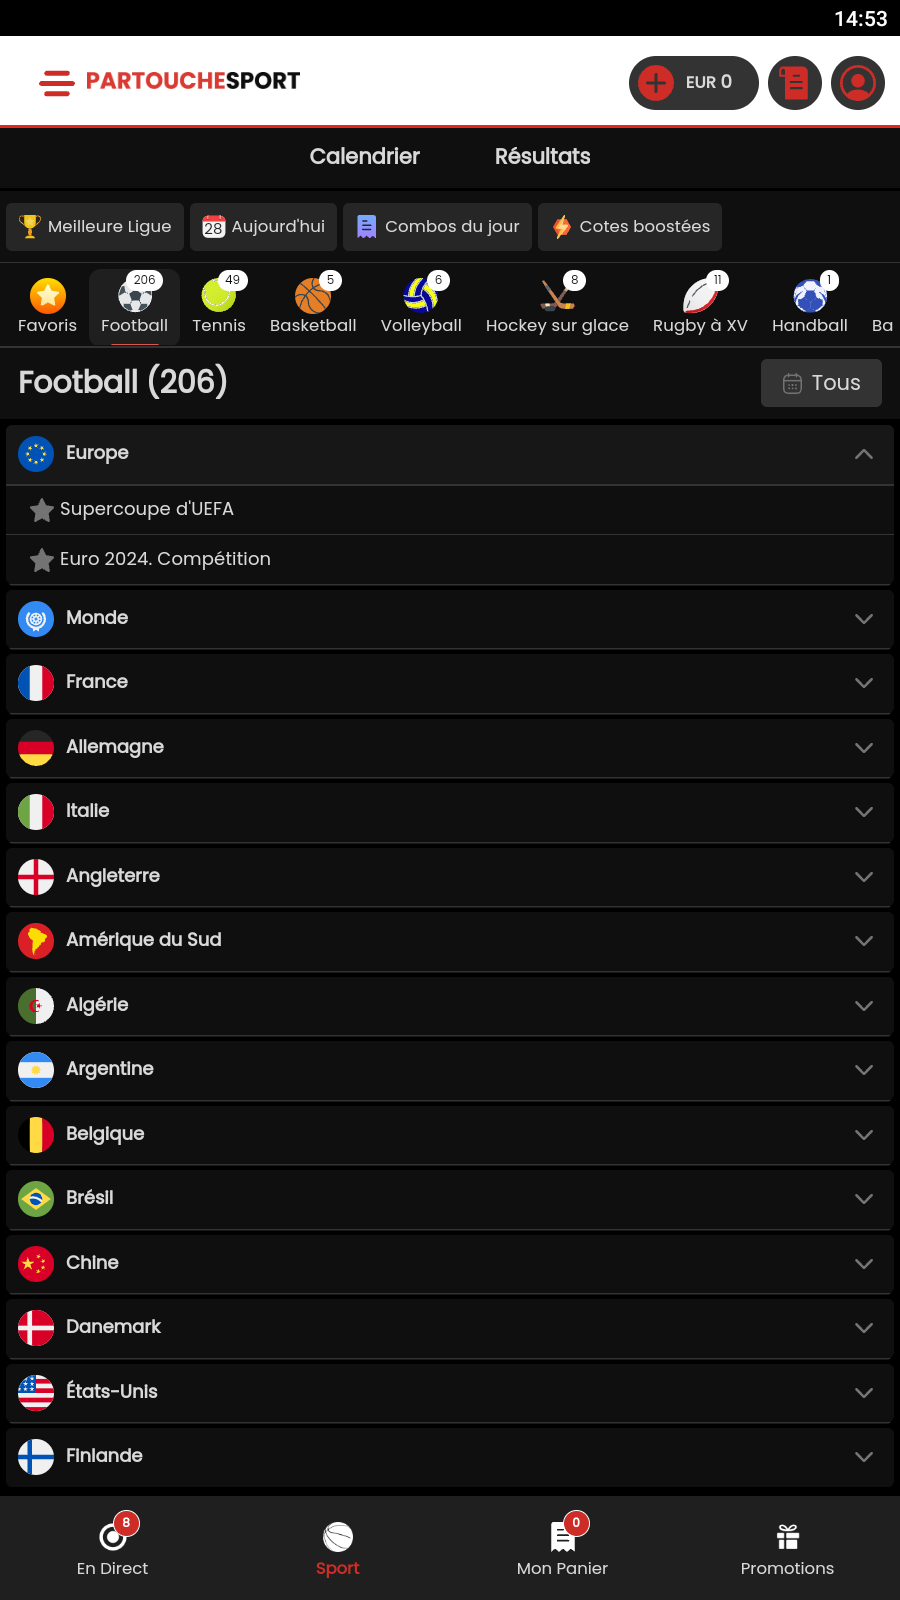Collapse the Europe section
Image resolution: width=900 pixels, height=1600 pixels.
pyautogui.click(x=864, y=454)
